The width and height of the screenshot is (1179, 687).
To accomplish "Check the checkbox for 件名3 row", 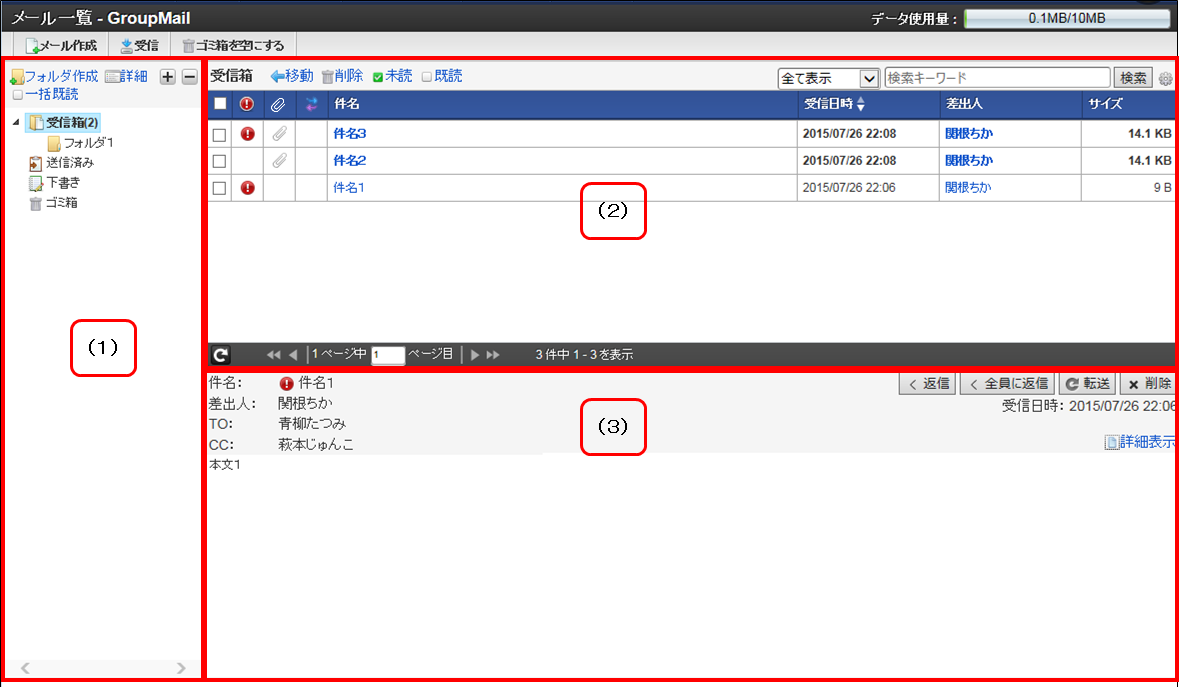I will click(220, 135).
